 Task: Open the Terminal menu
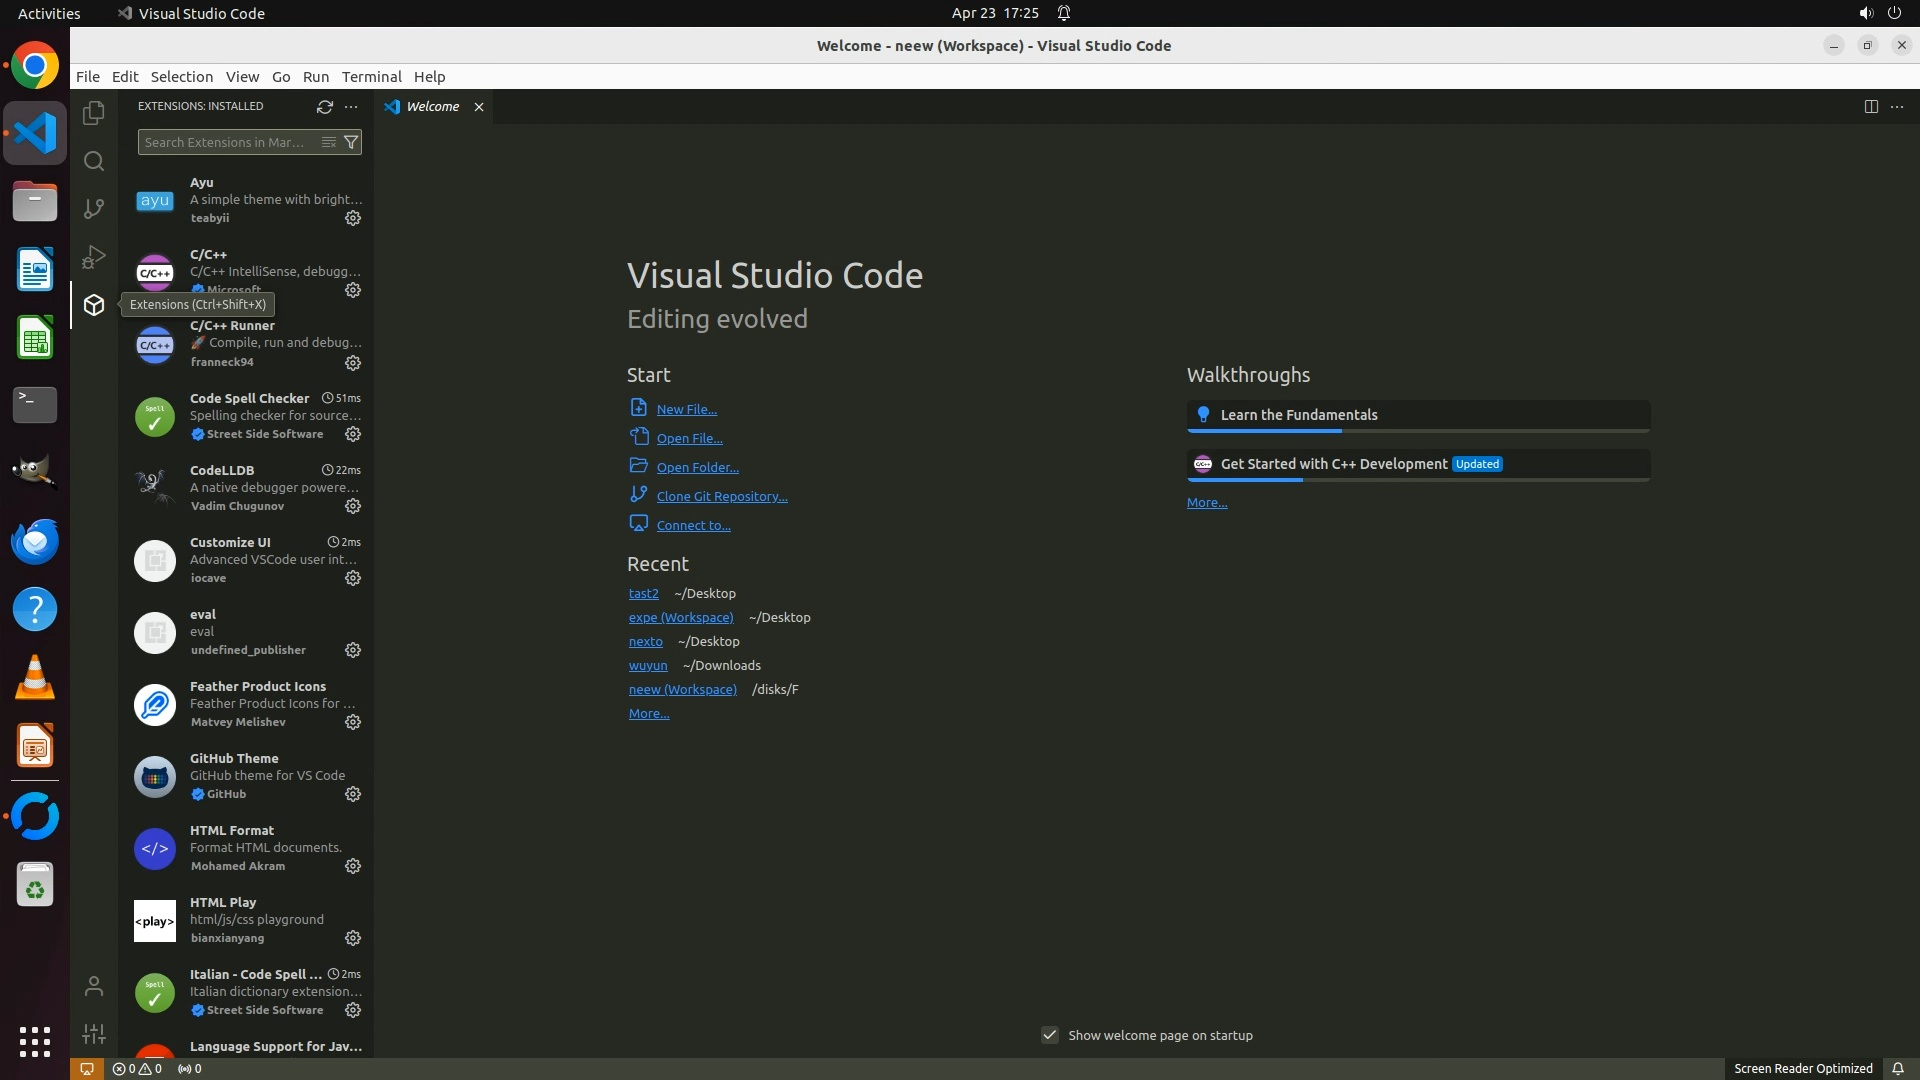click(371, 77)
